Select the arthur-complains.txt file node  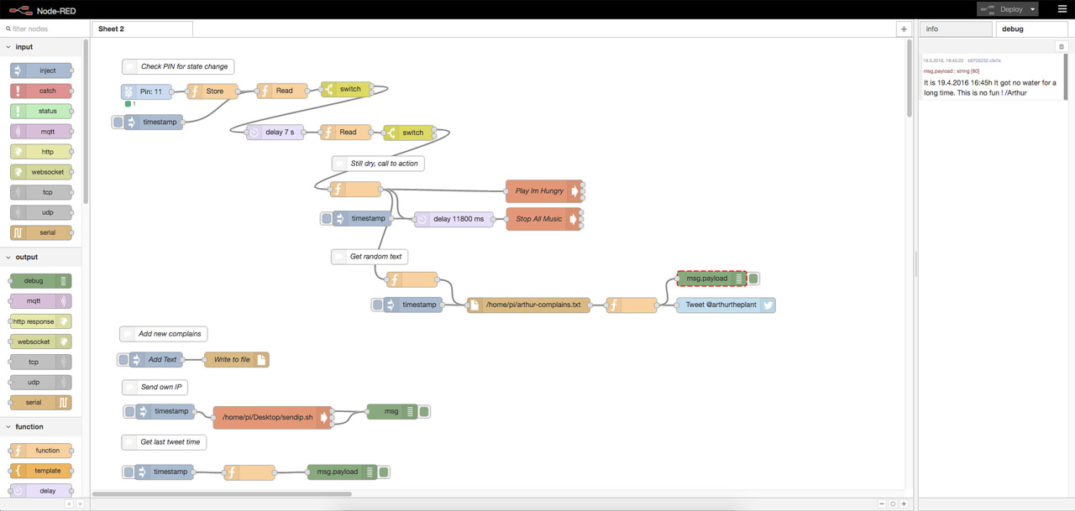coord(528,305)
